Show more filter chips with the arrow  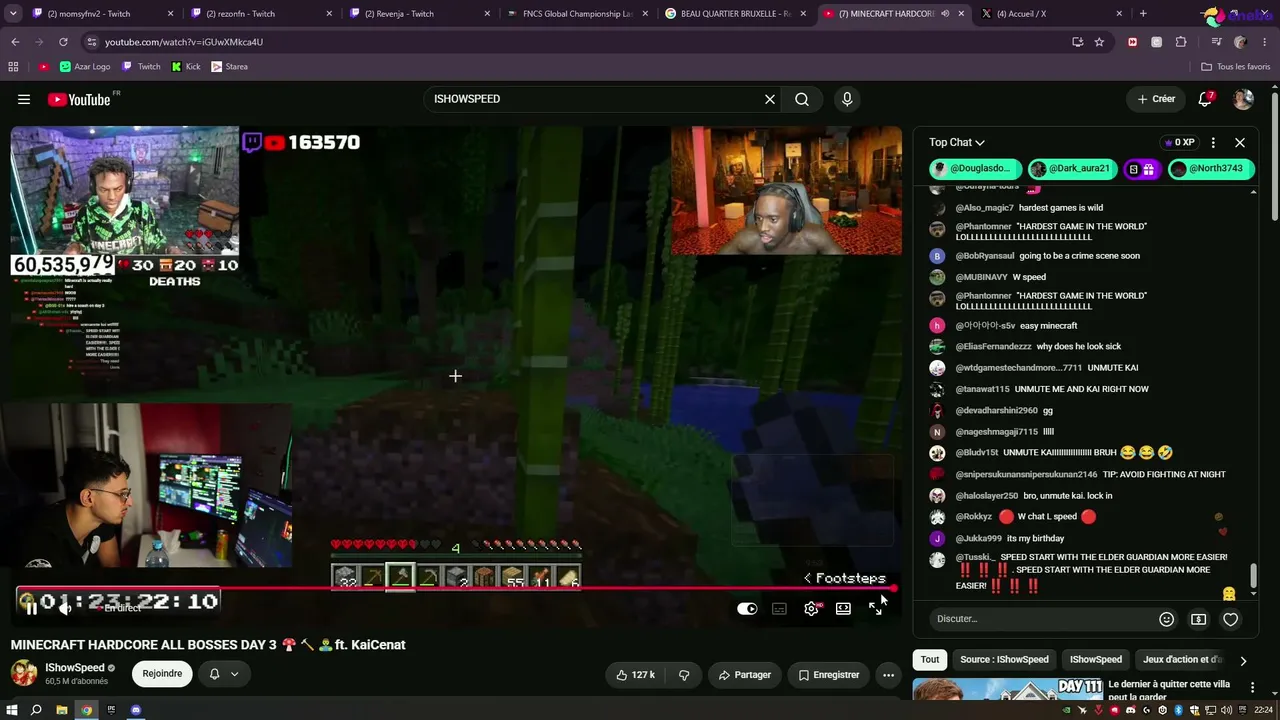click(1243, 661)
